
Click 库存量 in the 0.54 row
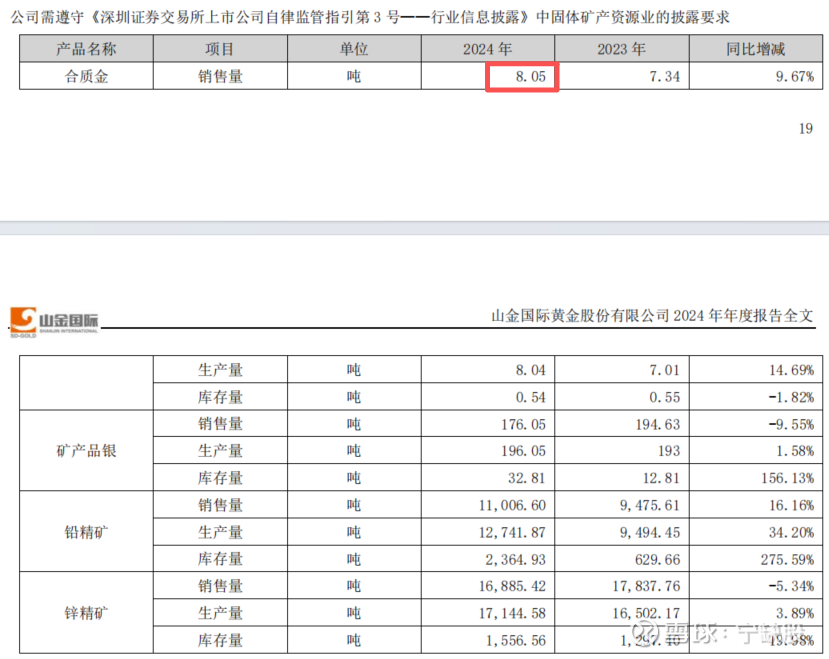point(220,397)
